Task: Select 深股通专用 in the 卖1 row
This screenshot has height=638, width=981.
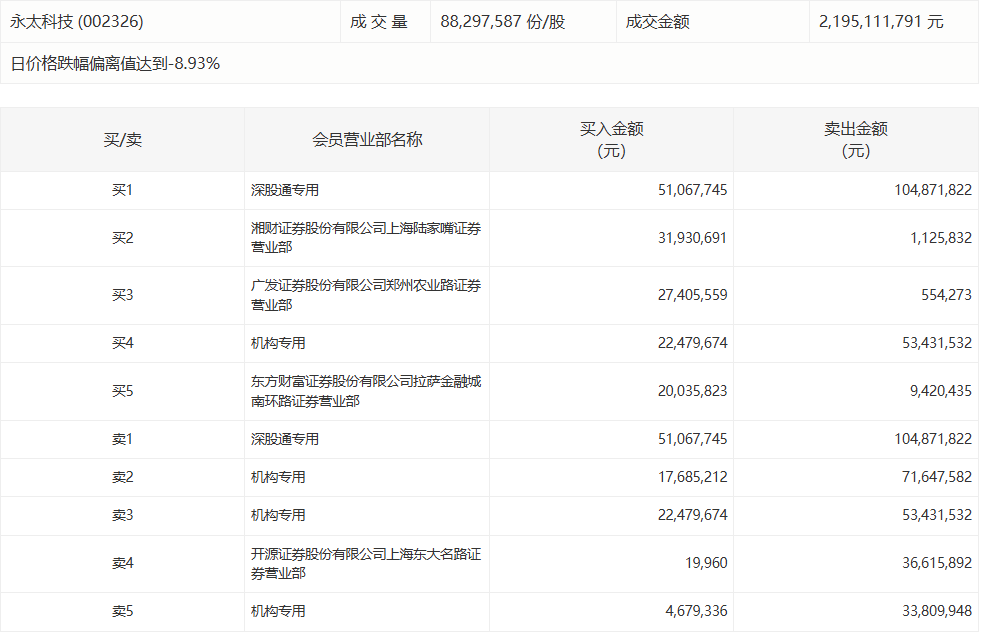Action: pyautogui.click(x=285, y=439)
